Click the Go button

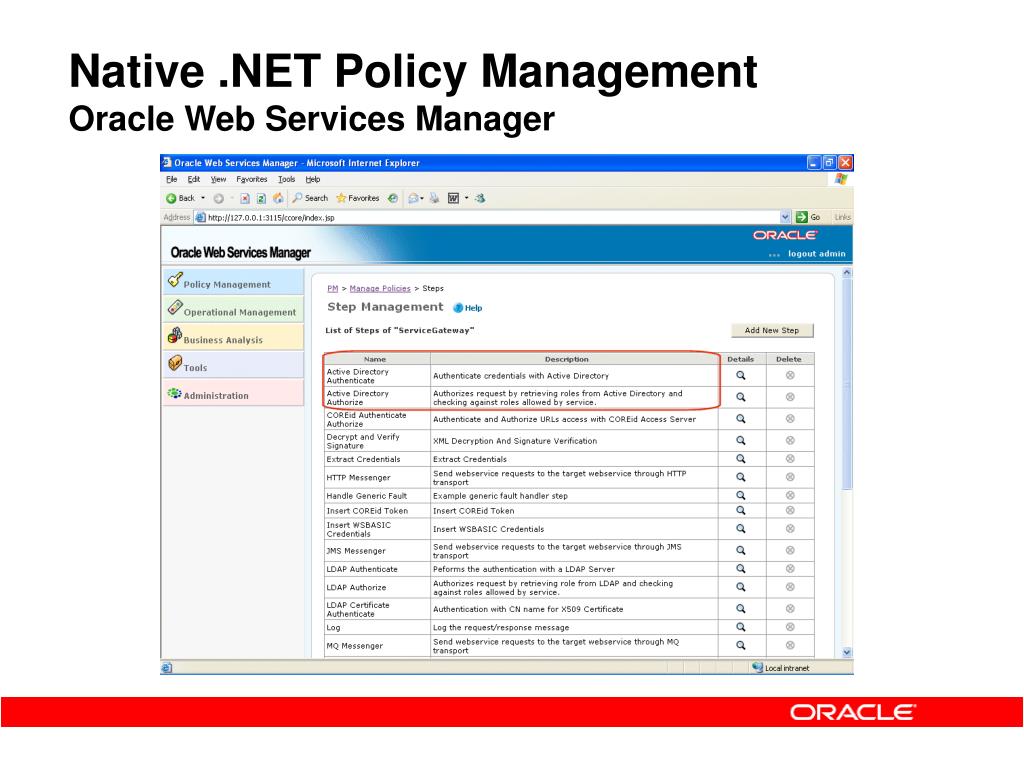(x=808, y=217)
